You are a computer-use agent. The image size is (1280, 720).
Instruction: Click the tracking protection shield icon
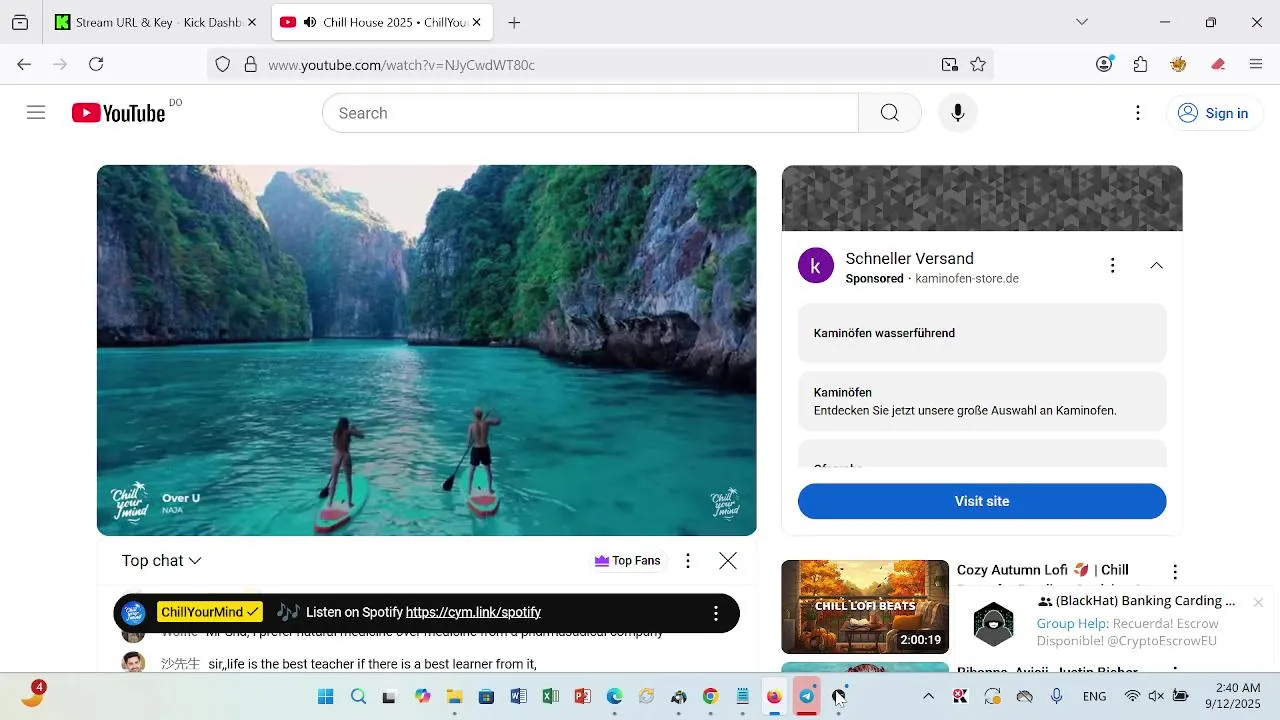point(223,64)
